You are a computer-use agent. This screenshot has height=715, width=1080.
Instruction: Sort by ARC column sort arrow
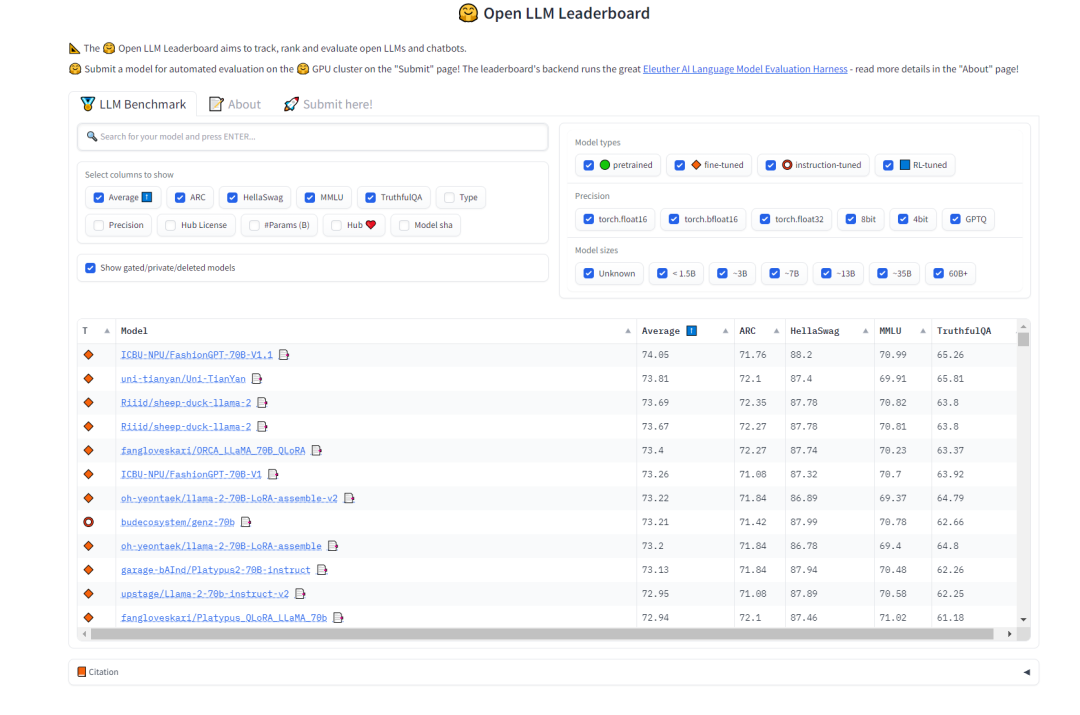coord(776,331)
